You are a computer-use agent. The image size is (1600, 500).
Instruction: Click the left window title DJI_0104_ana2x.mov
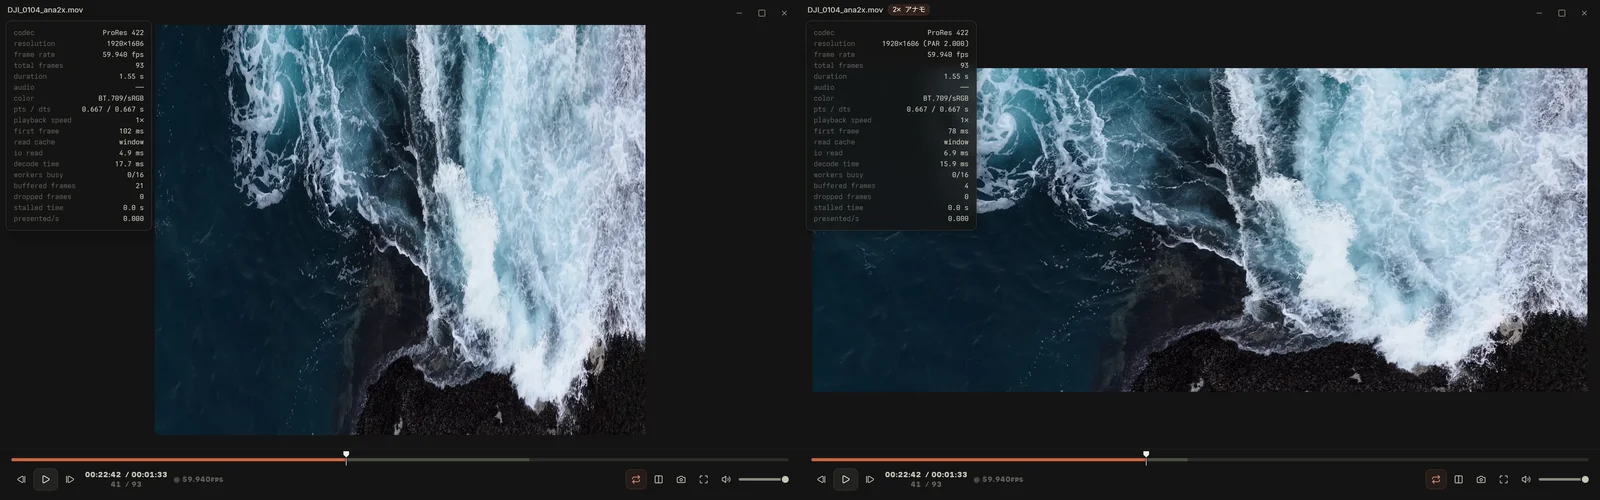tap(45, 10)
